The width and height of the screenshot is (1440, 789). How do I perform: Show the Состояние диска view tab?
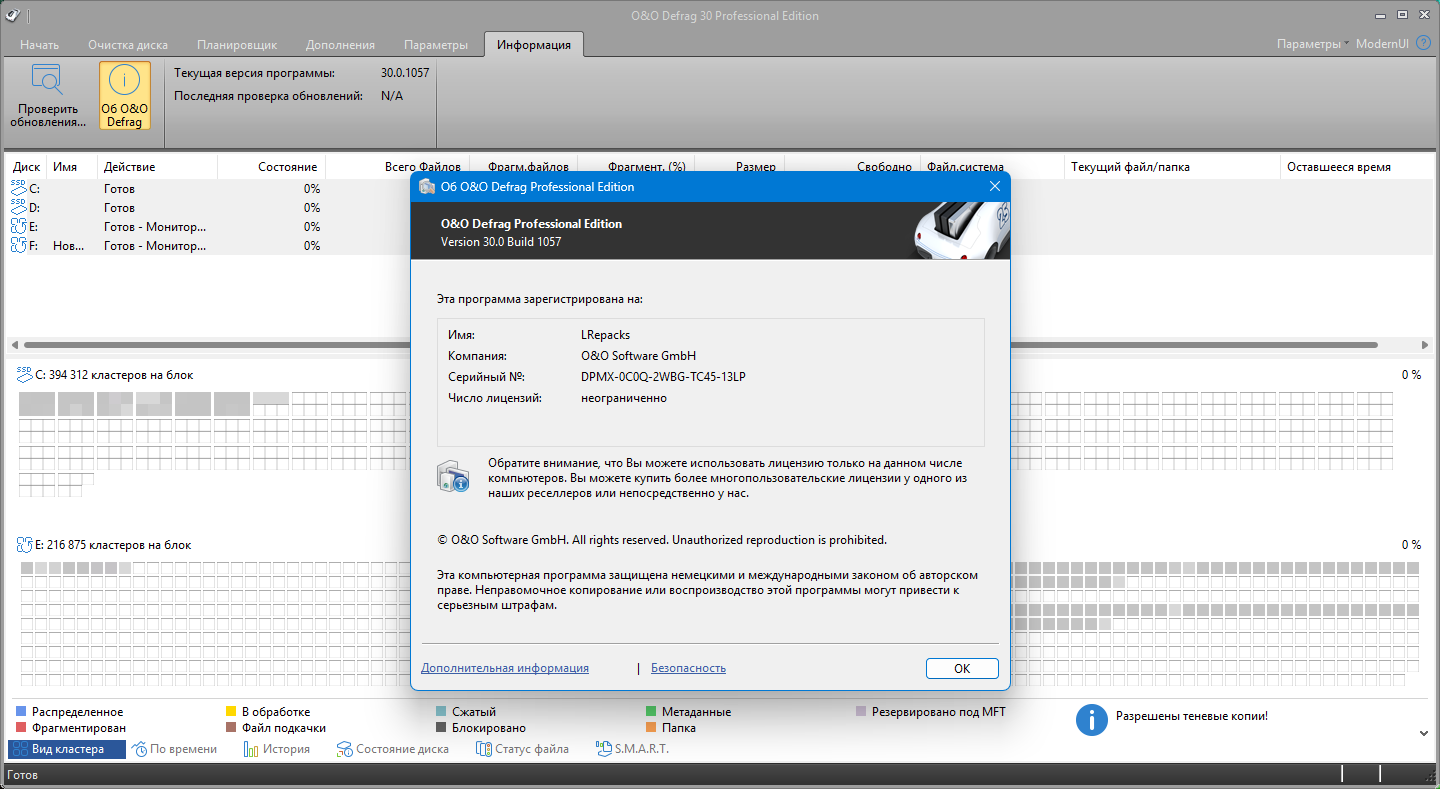click(x=393, y=749)
